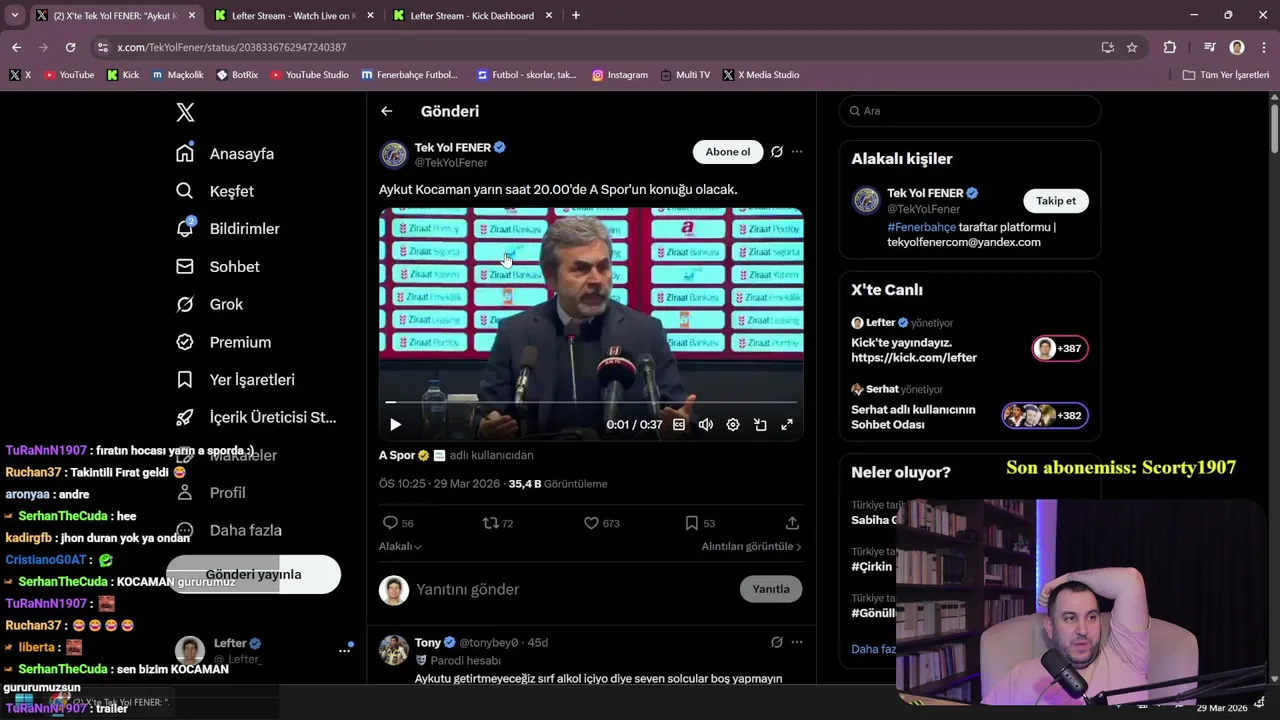The width and height of the screenshot is (1280, 720).
Task: Switch to Kick Dashboard tab
Action: pyautogui.click(x=473, y=16)
